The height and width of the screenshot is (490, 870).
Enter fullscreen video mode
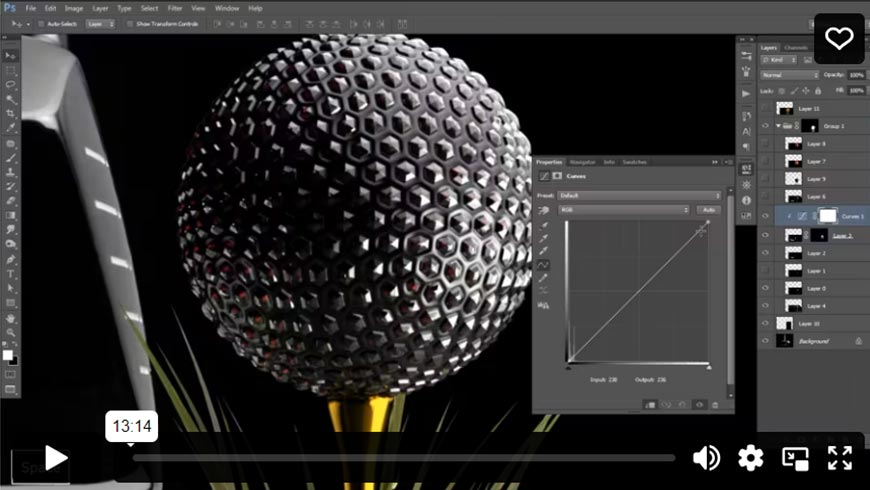[839, 458]
